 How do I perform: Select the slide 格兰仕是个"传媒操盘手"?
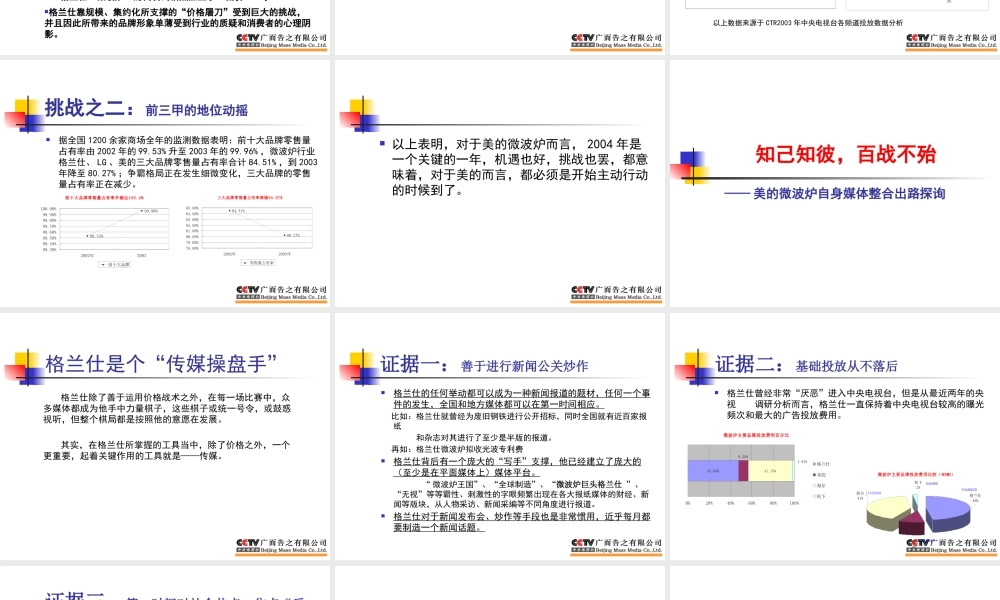click(x=165, y=436)
